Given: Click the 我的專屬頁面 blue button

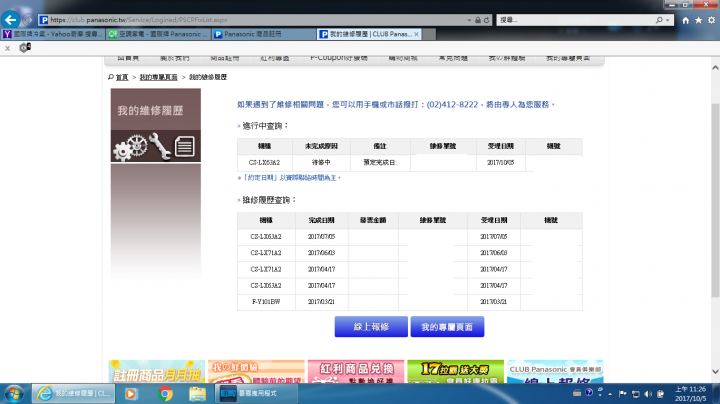Looking at the screenshot, I should (447, 327).
